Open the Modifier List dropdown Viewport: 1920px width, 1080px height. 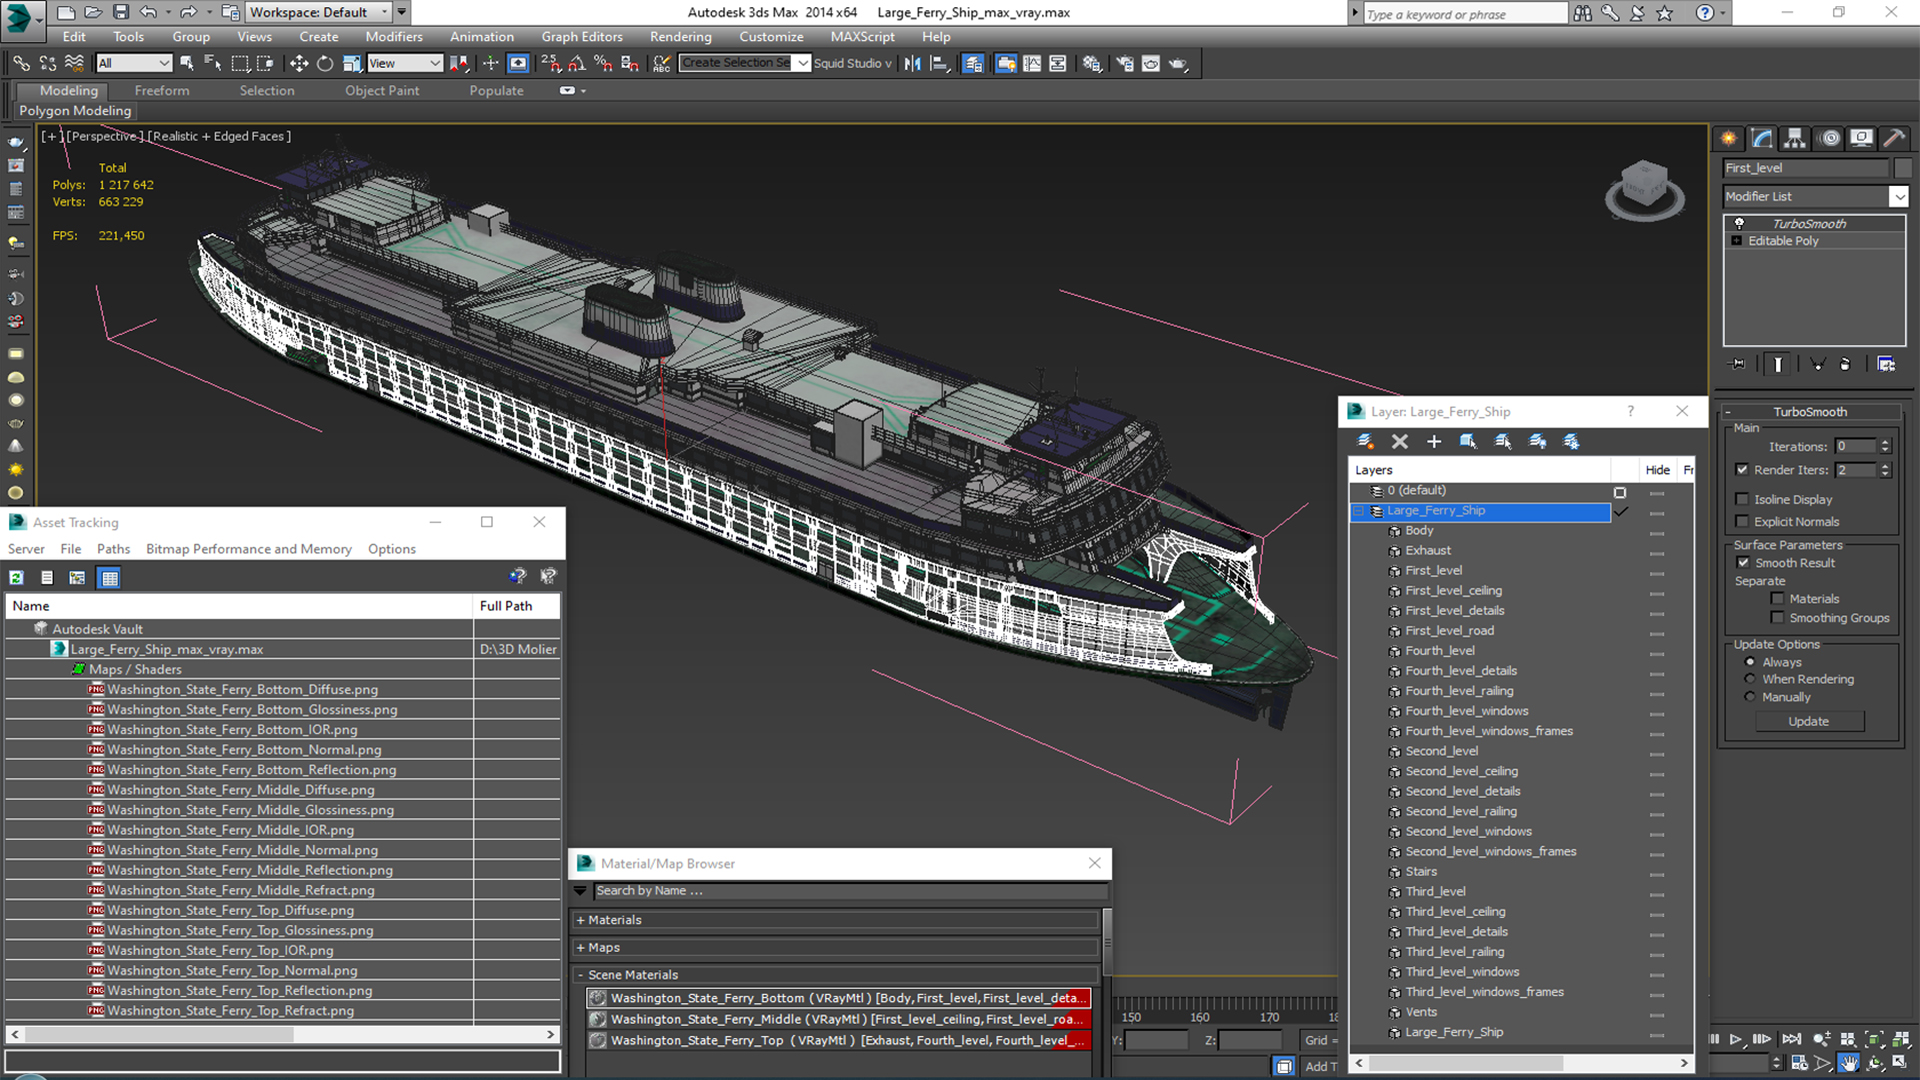click(1898, 197)
